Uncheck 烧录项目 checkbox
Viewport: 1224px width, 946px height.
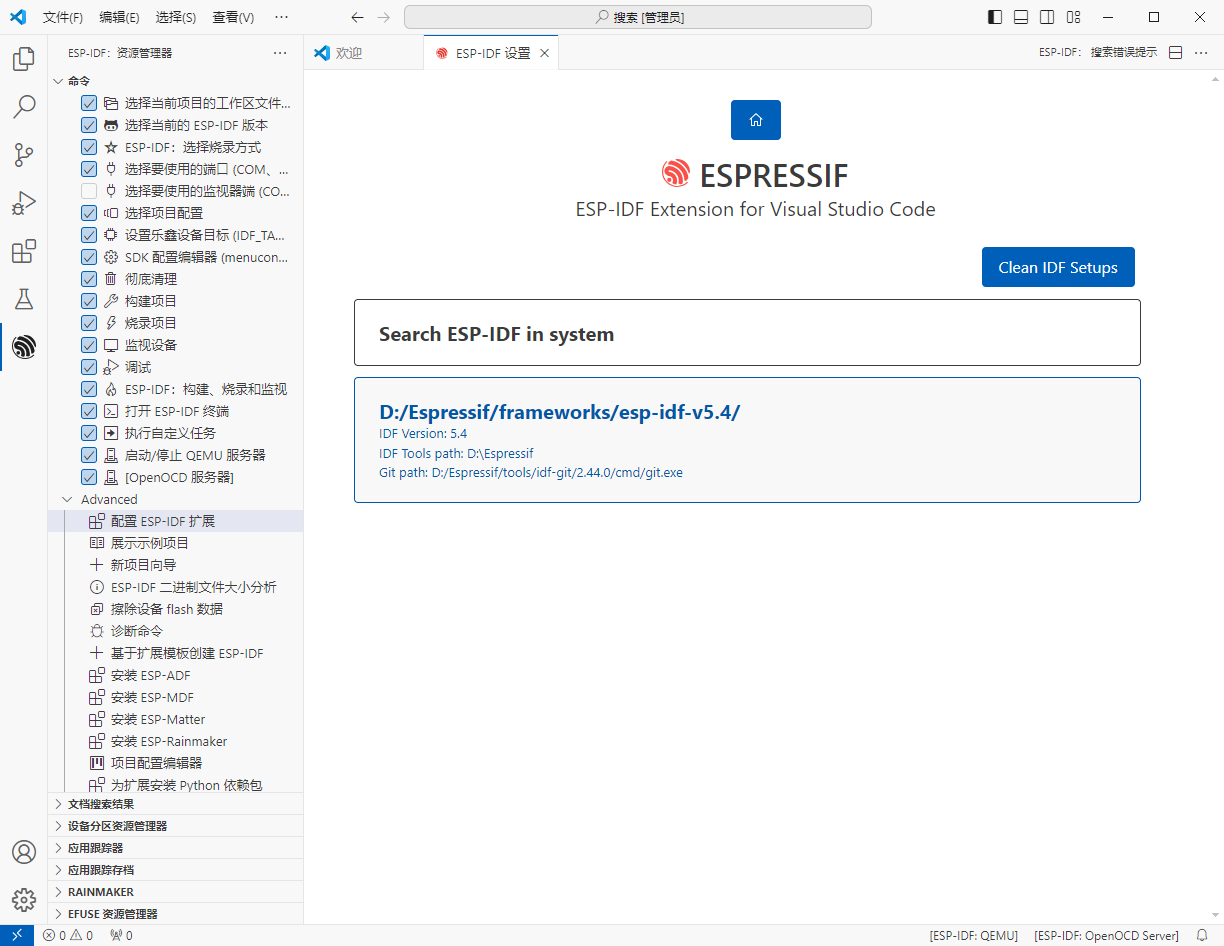coord(89,323)
